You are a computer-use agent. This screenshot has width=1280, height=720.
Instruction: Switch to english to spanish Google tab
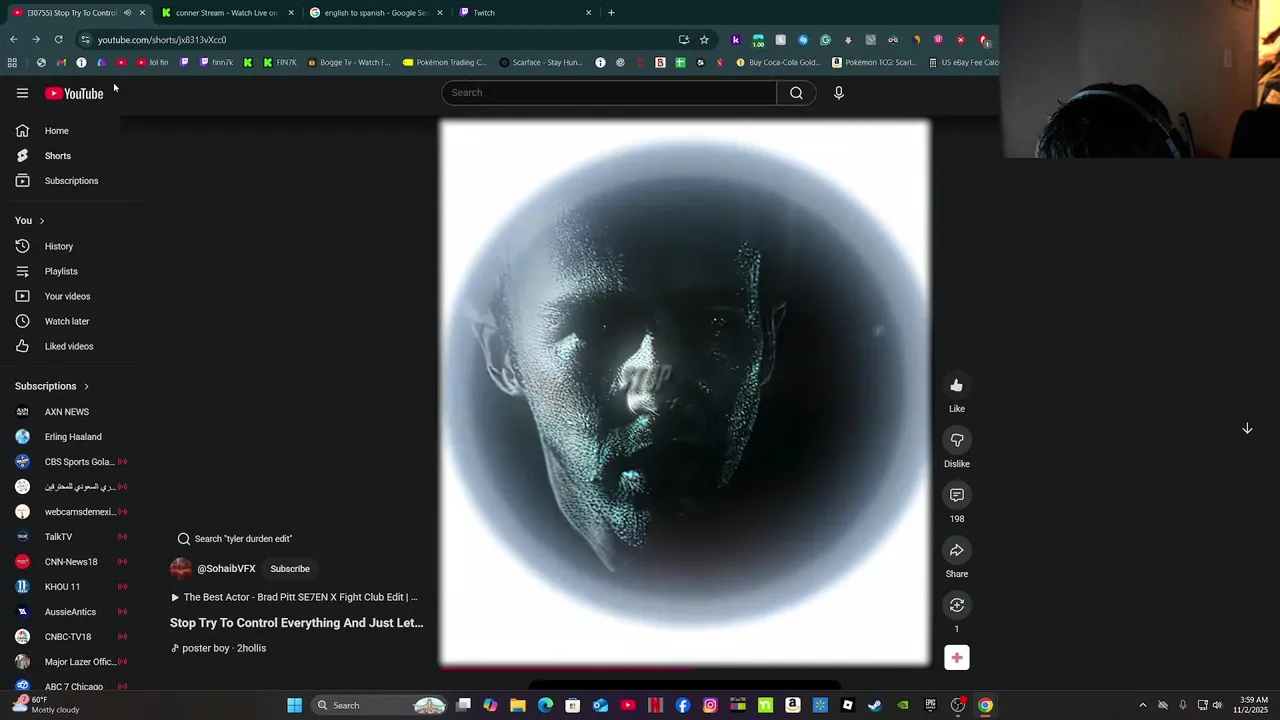point(375,13)
